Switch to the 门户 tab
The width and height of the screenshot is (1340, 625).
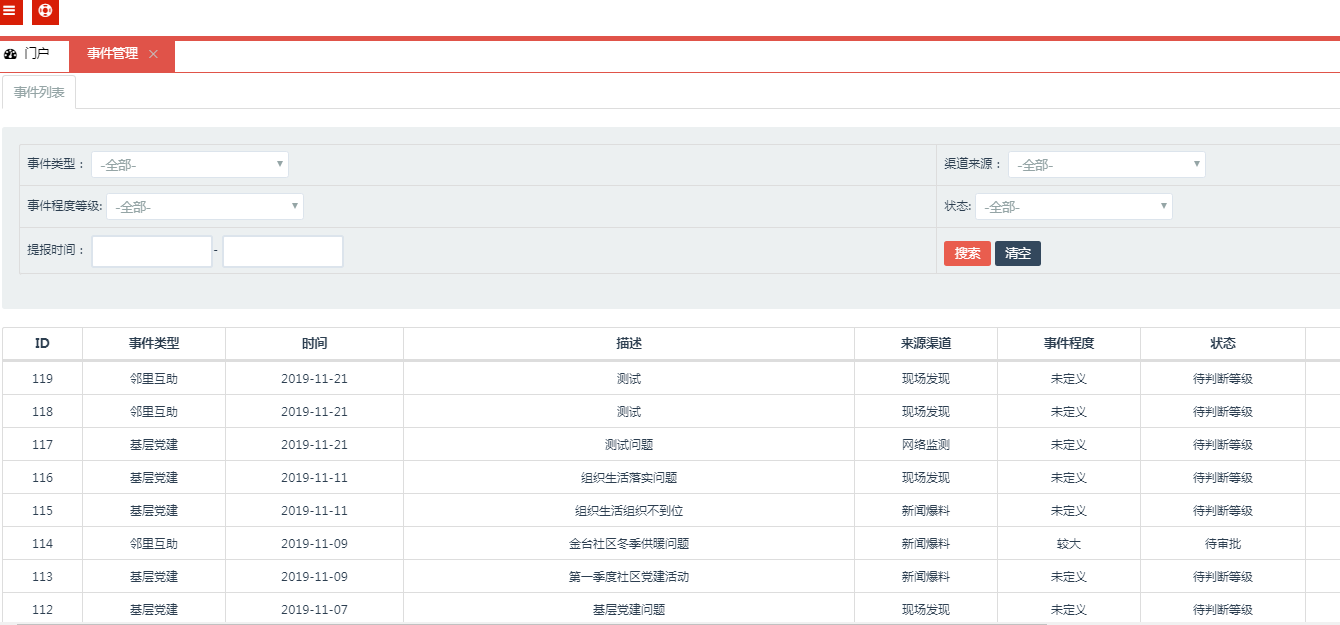tap(36, 54)
